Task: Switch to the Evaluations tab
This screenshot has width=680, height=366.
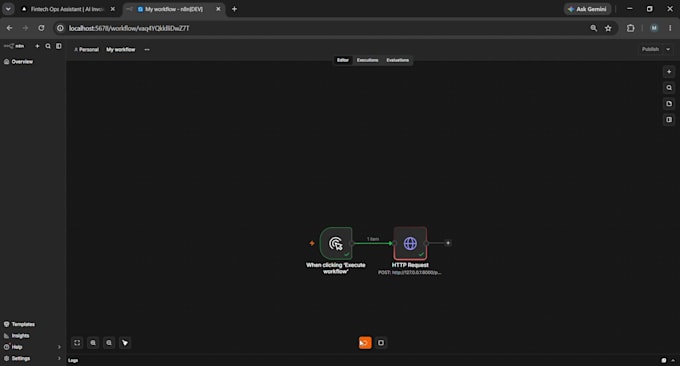Action: pyautogui.click(x=398, y=60)
